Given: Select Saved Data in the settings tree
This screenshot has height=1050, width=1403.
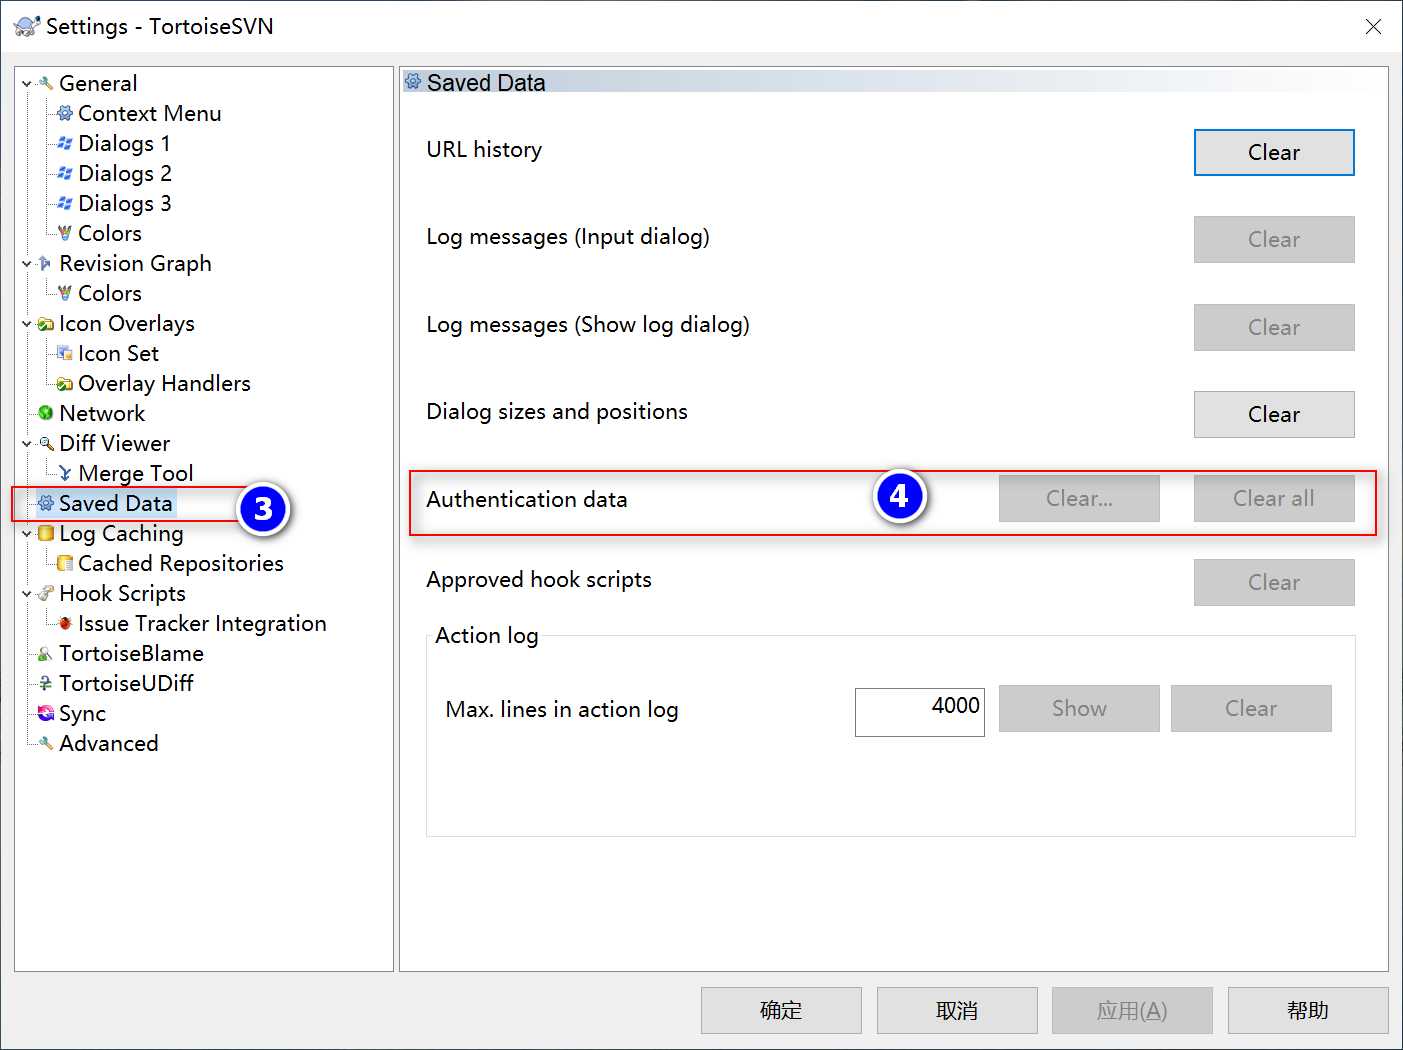Looking at the screenshot, I should pyautogui.click(x=115, y=503).
